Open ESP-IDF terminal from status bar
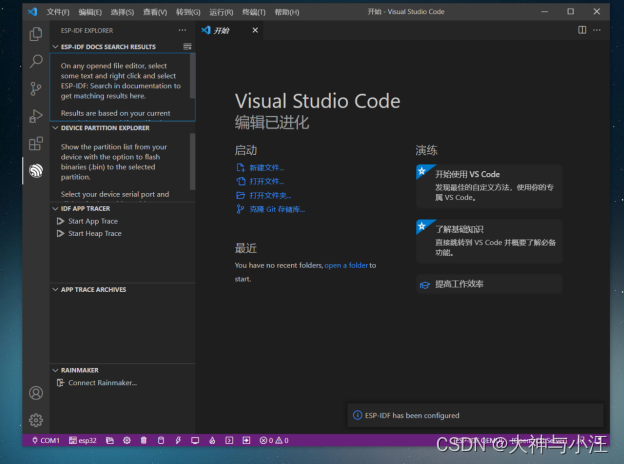The width and height of the screenshot is (624, 464). [229, 440]
